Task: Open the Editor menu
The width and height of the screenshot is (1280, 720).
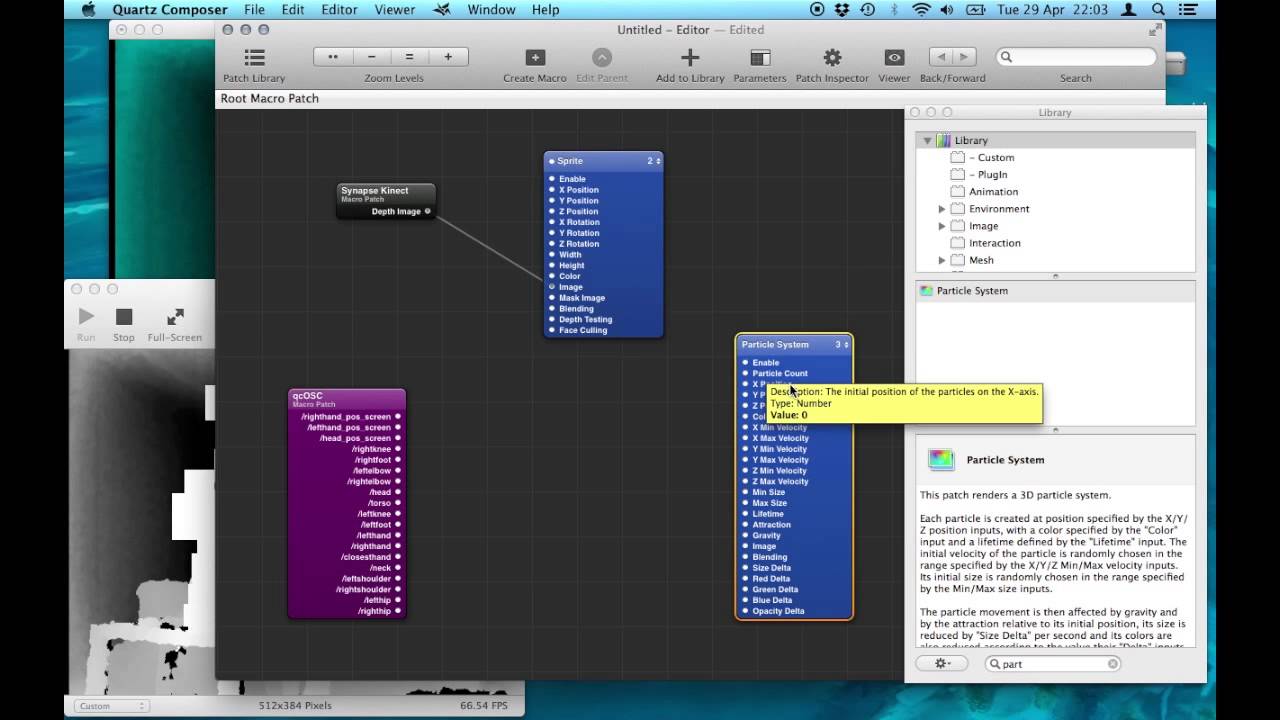Action: point(339,9)
